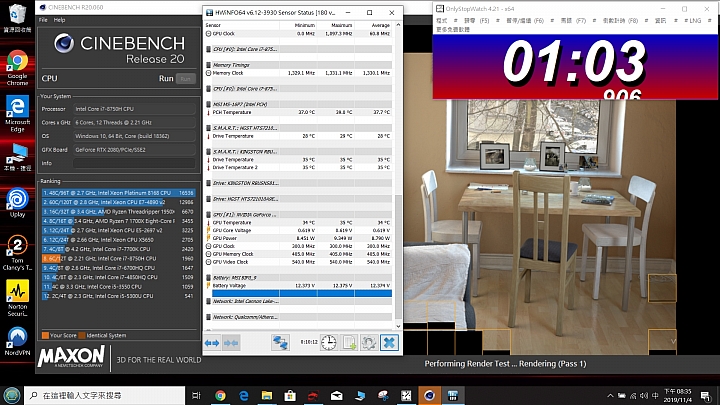Switch to Cinebench in the taskbar
The width and height of the screenshot is (720, 405).
(x=429, y=395)
